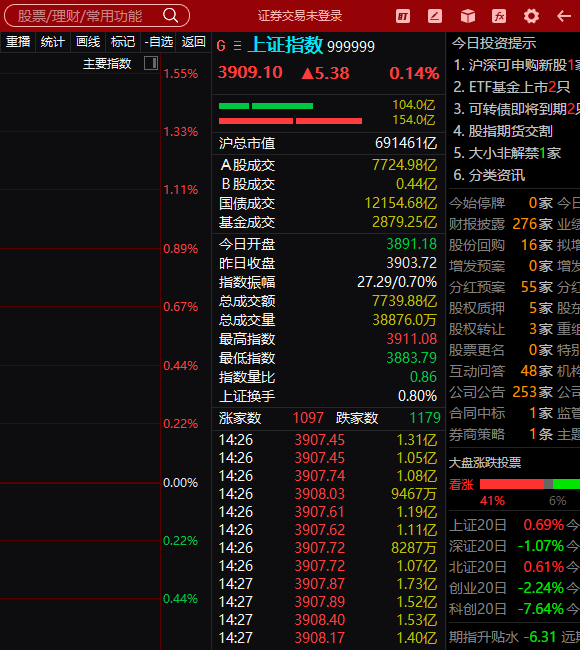
Task: Click the BT icon in top bar
Action: pos(403,16)
